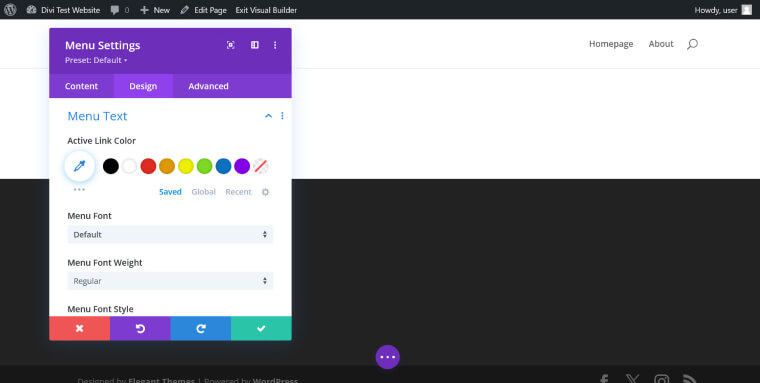Open Menu Settings more options (three dots)
Image resolution: width=760 pixels, height=383 pixels.
pyautogui.click(x=275, y=45)
